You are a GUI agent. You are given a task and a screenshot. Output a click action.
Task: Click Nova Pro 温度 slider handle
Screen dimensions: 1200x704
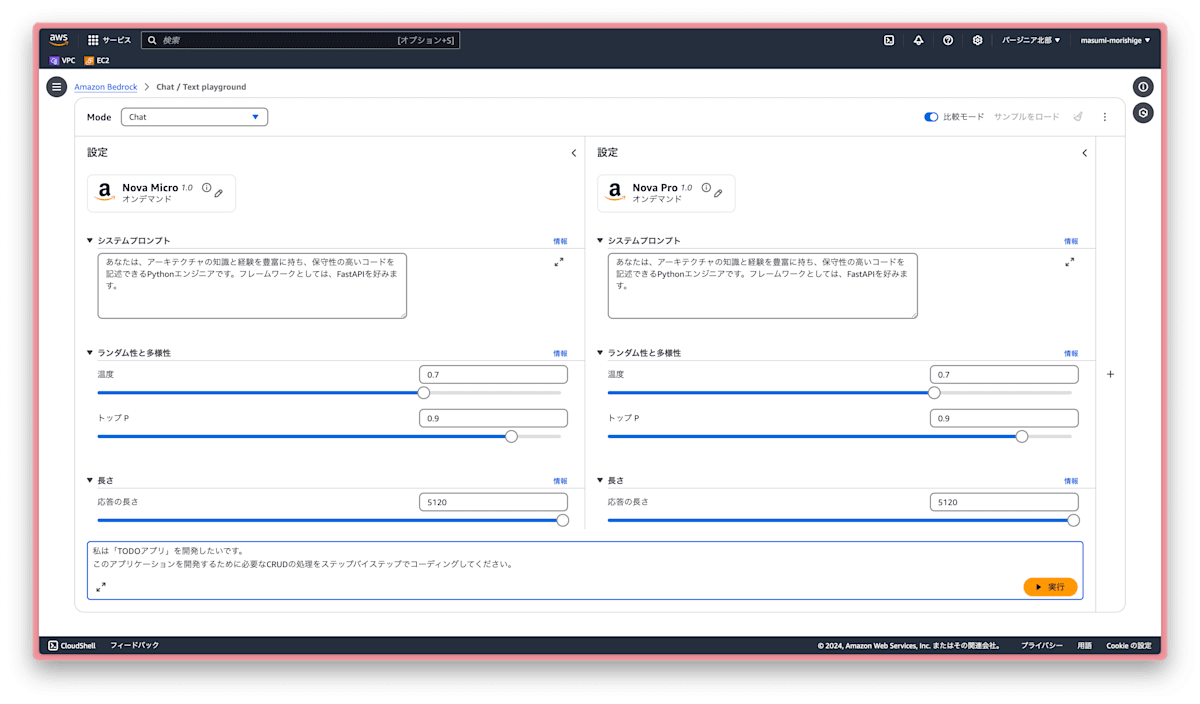934,393
